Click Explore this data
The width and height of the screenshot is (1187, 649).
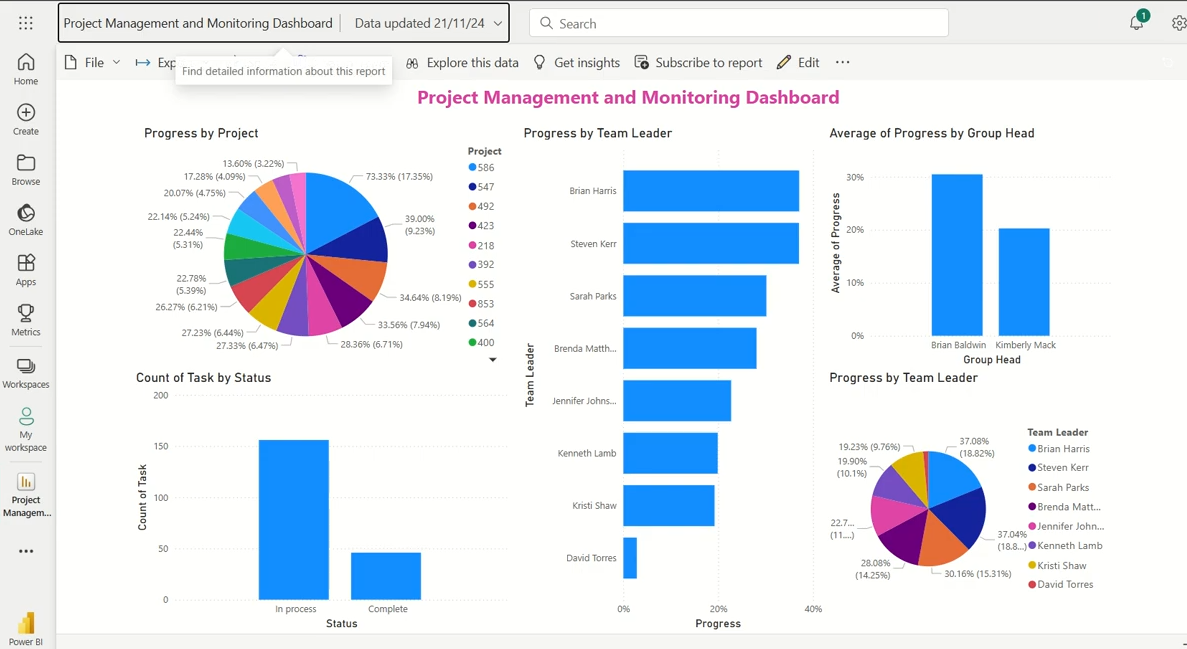462,63
